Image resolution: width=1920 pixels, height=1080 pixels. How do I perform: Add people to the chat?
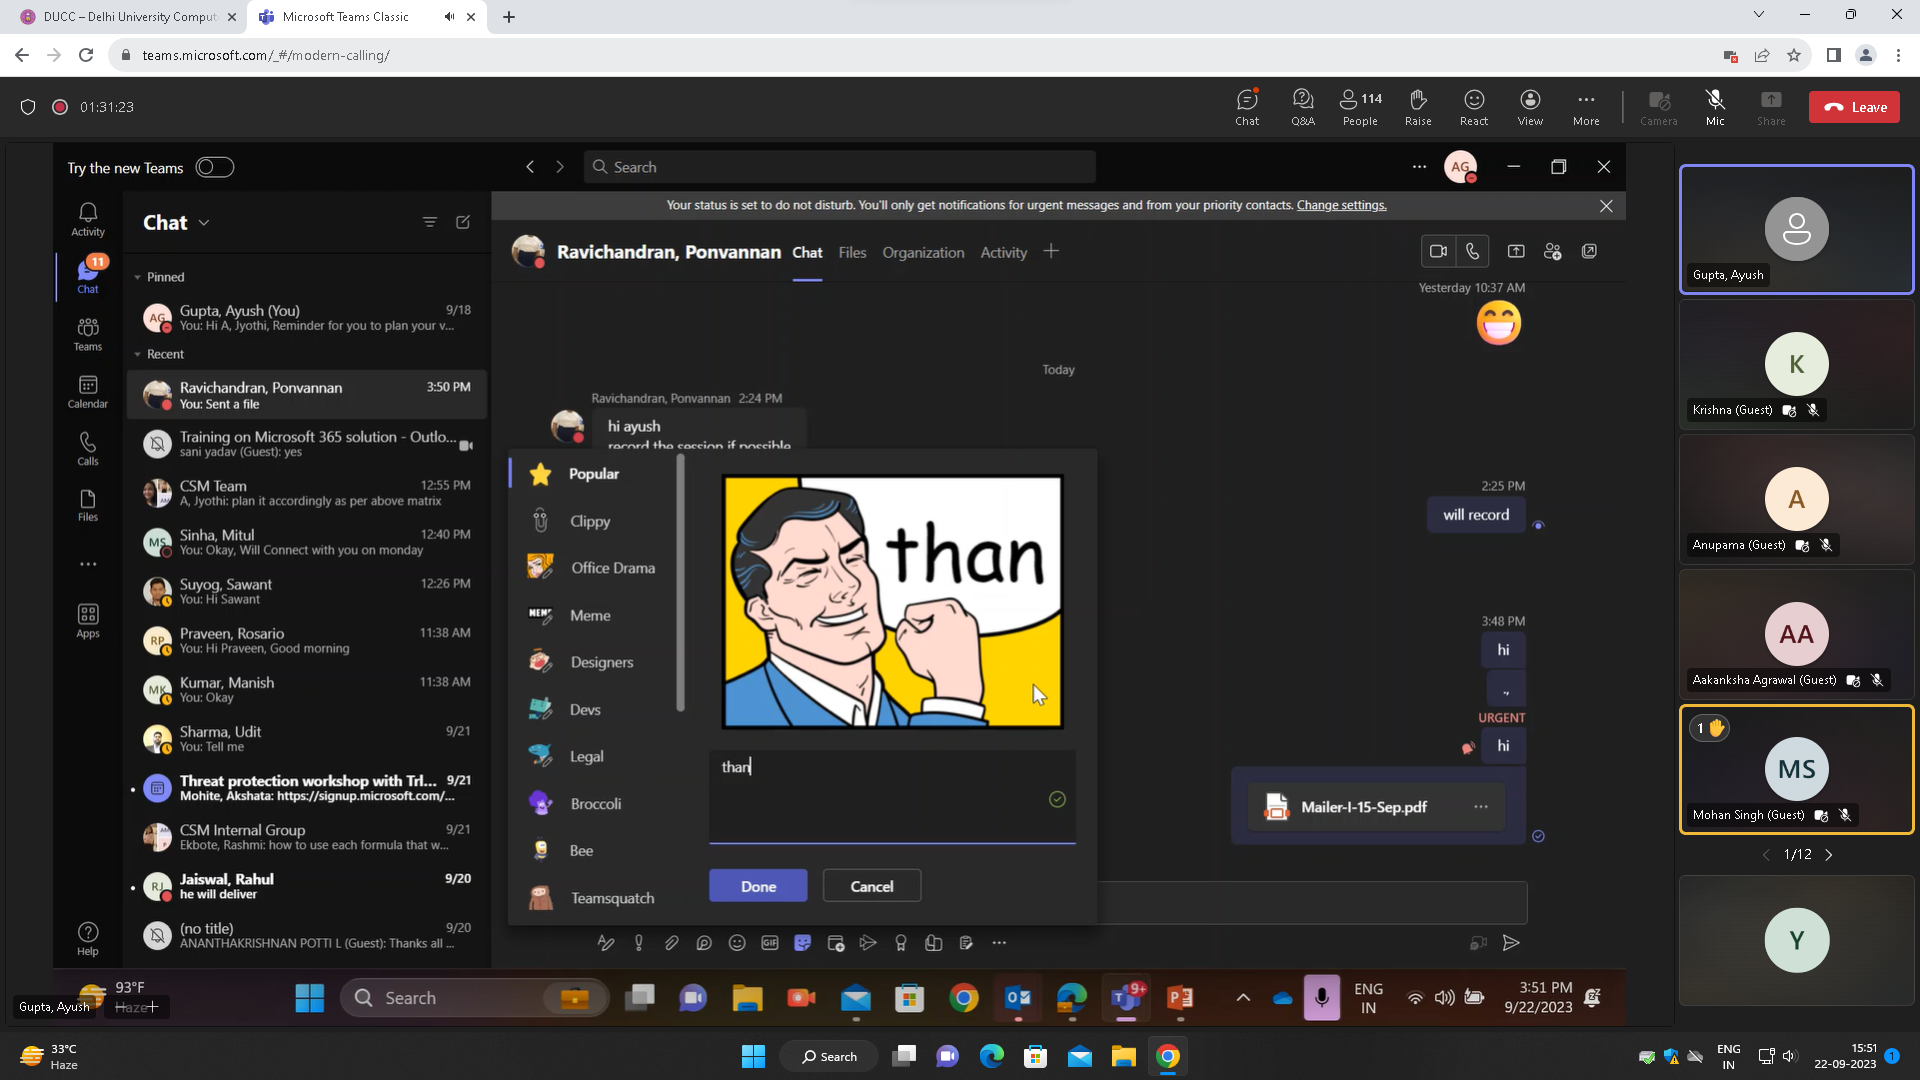pos(1552,251)
